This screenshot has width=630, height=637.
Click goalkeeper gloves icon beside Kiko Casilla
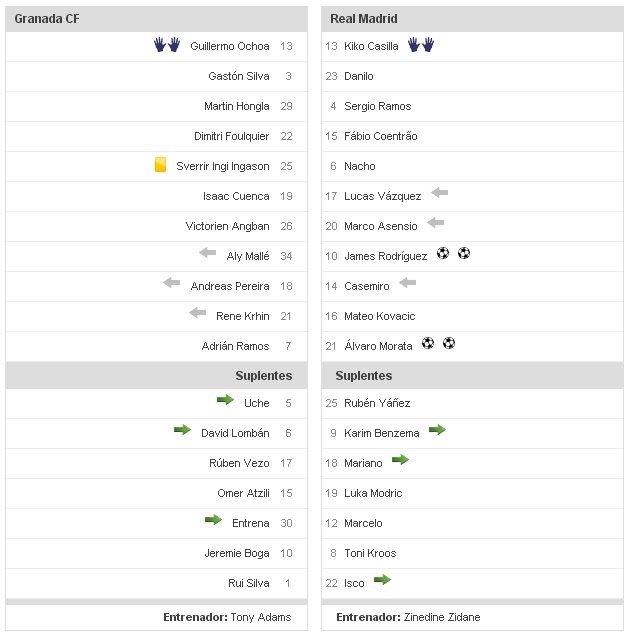421,45
